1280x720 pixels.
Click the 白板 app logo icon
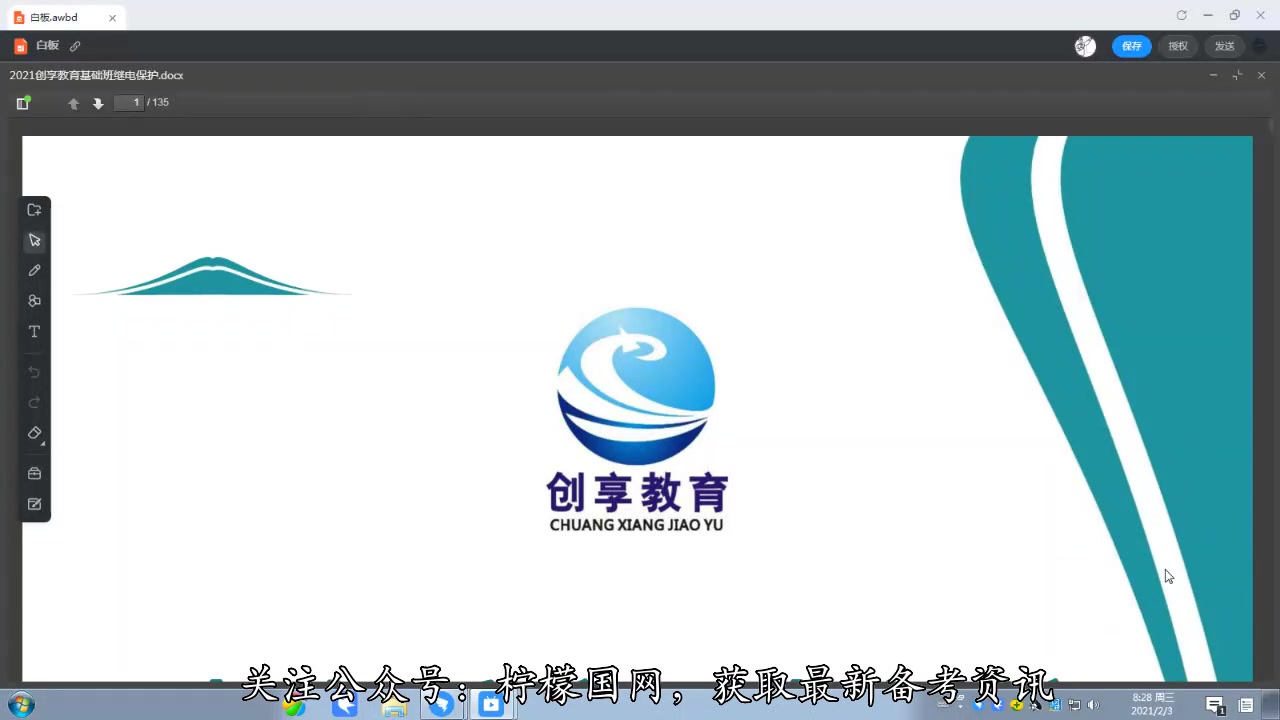point(20,46)
